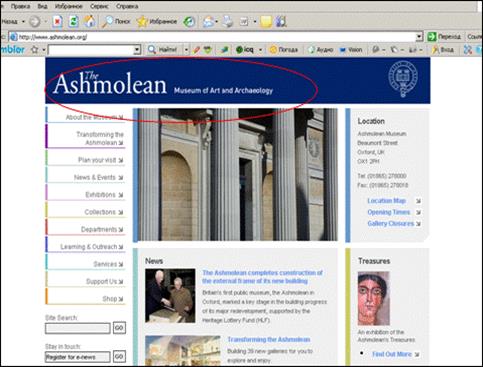Open the Vision toolbar button

coord(351,50)
